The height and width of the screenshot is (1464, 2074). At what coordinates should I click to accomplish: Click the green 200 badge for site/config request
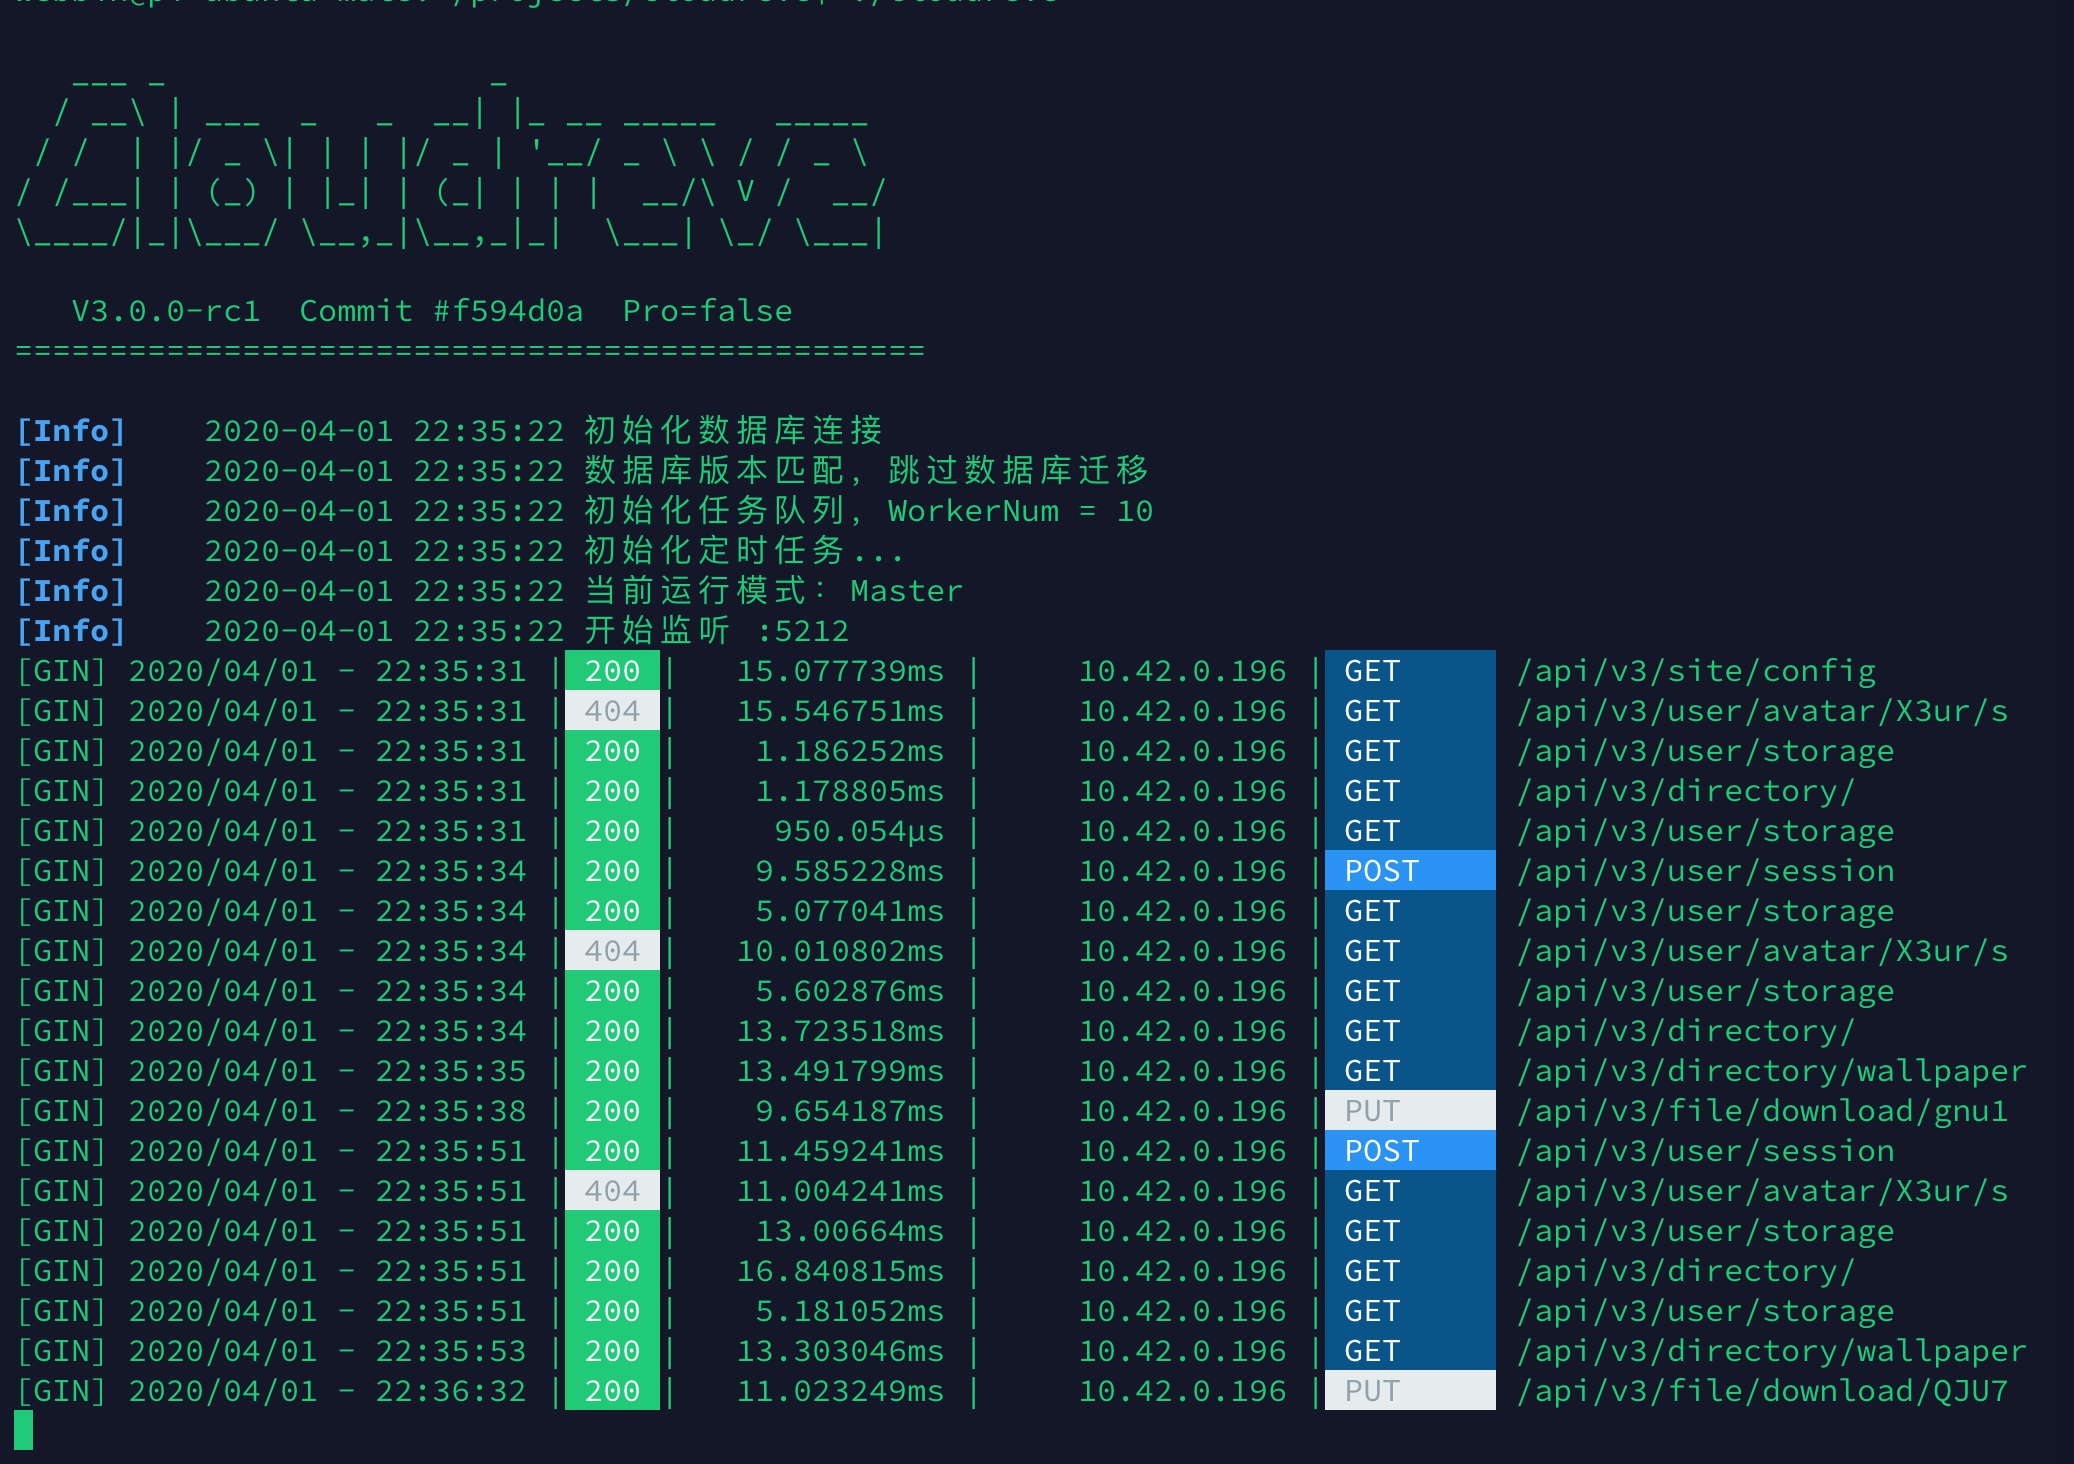[611, 671]
